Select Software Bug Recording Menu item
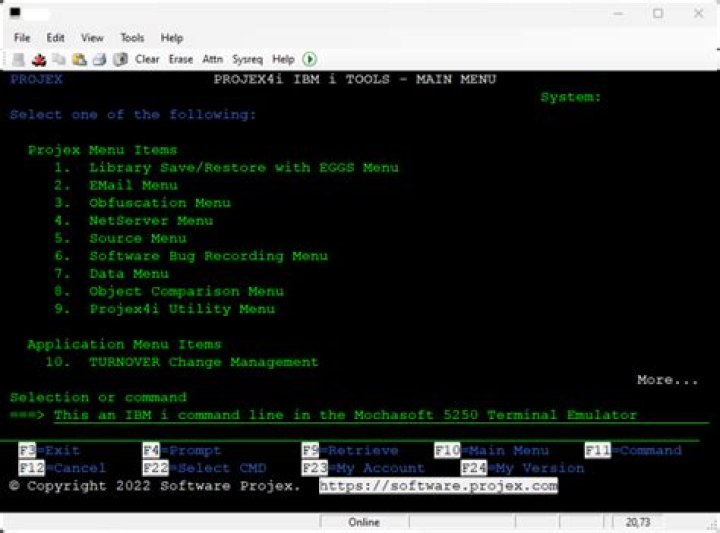Viewport: 720px width, 533px height. click(x=208, y=256)
